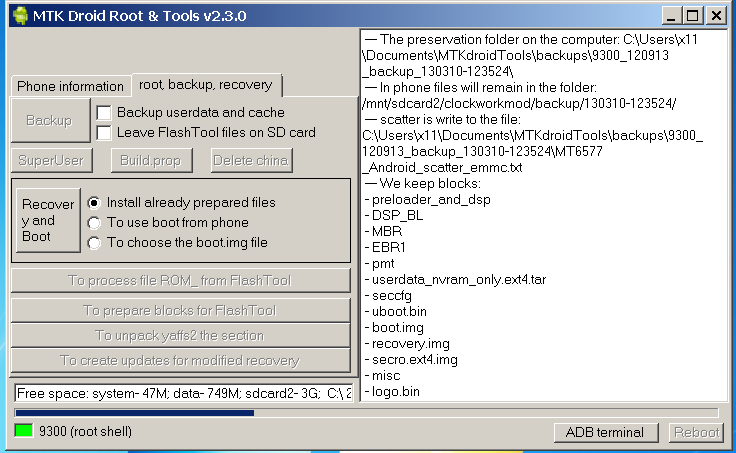This screenshot has height=453, width=736.
Task: Click '- secro.ext4.img' log line
Action: tap(411, 360)
